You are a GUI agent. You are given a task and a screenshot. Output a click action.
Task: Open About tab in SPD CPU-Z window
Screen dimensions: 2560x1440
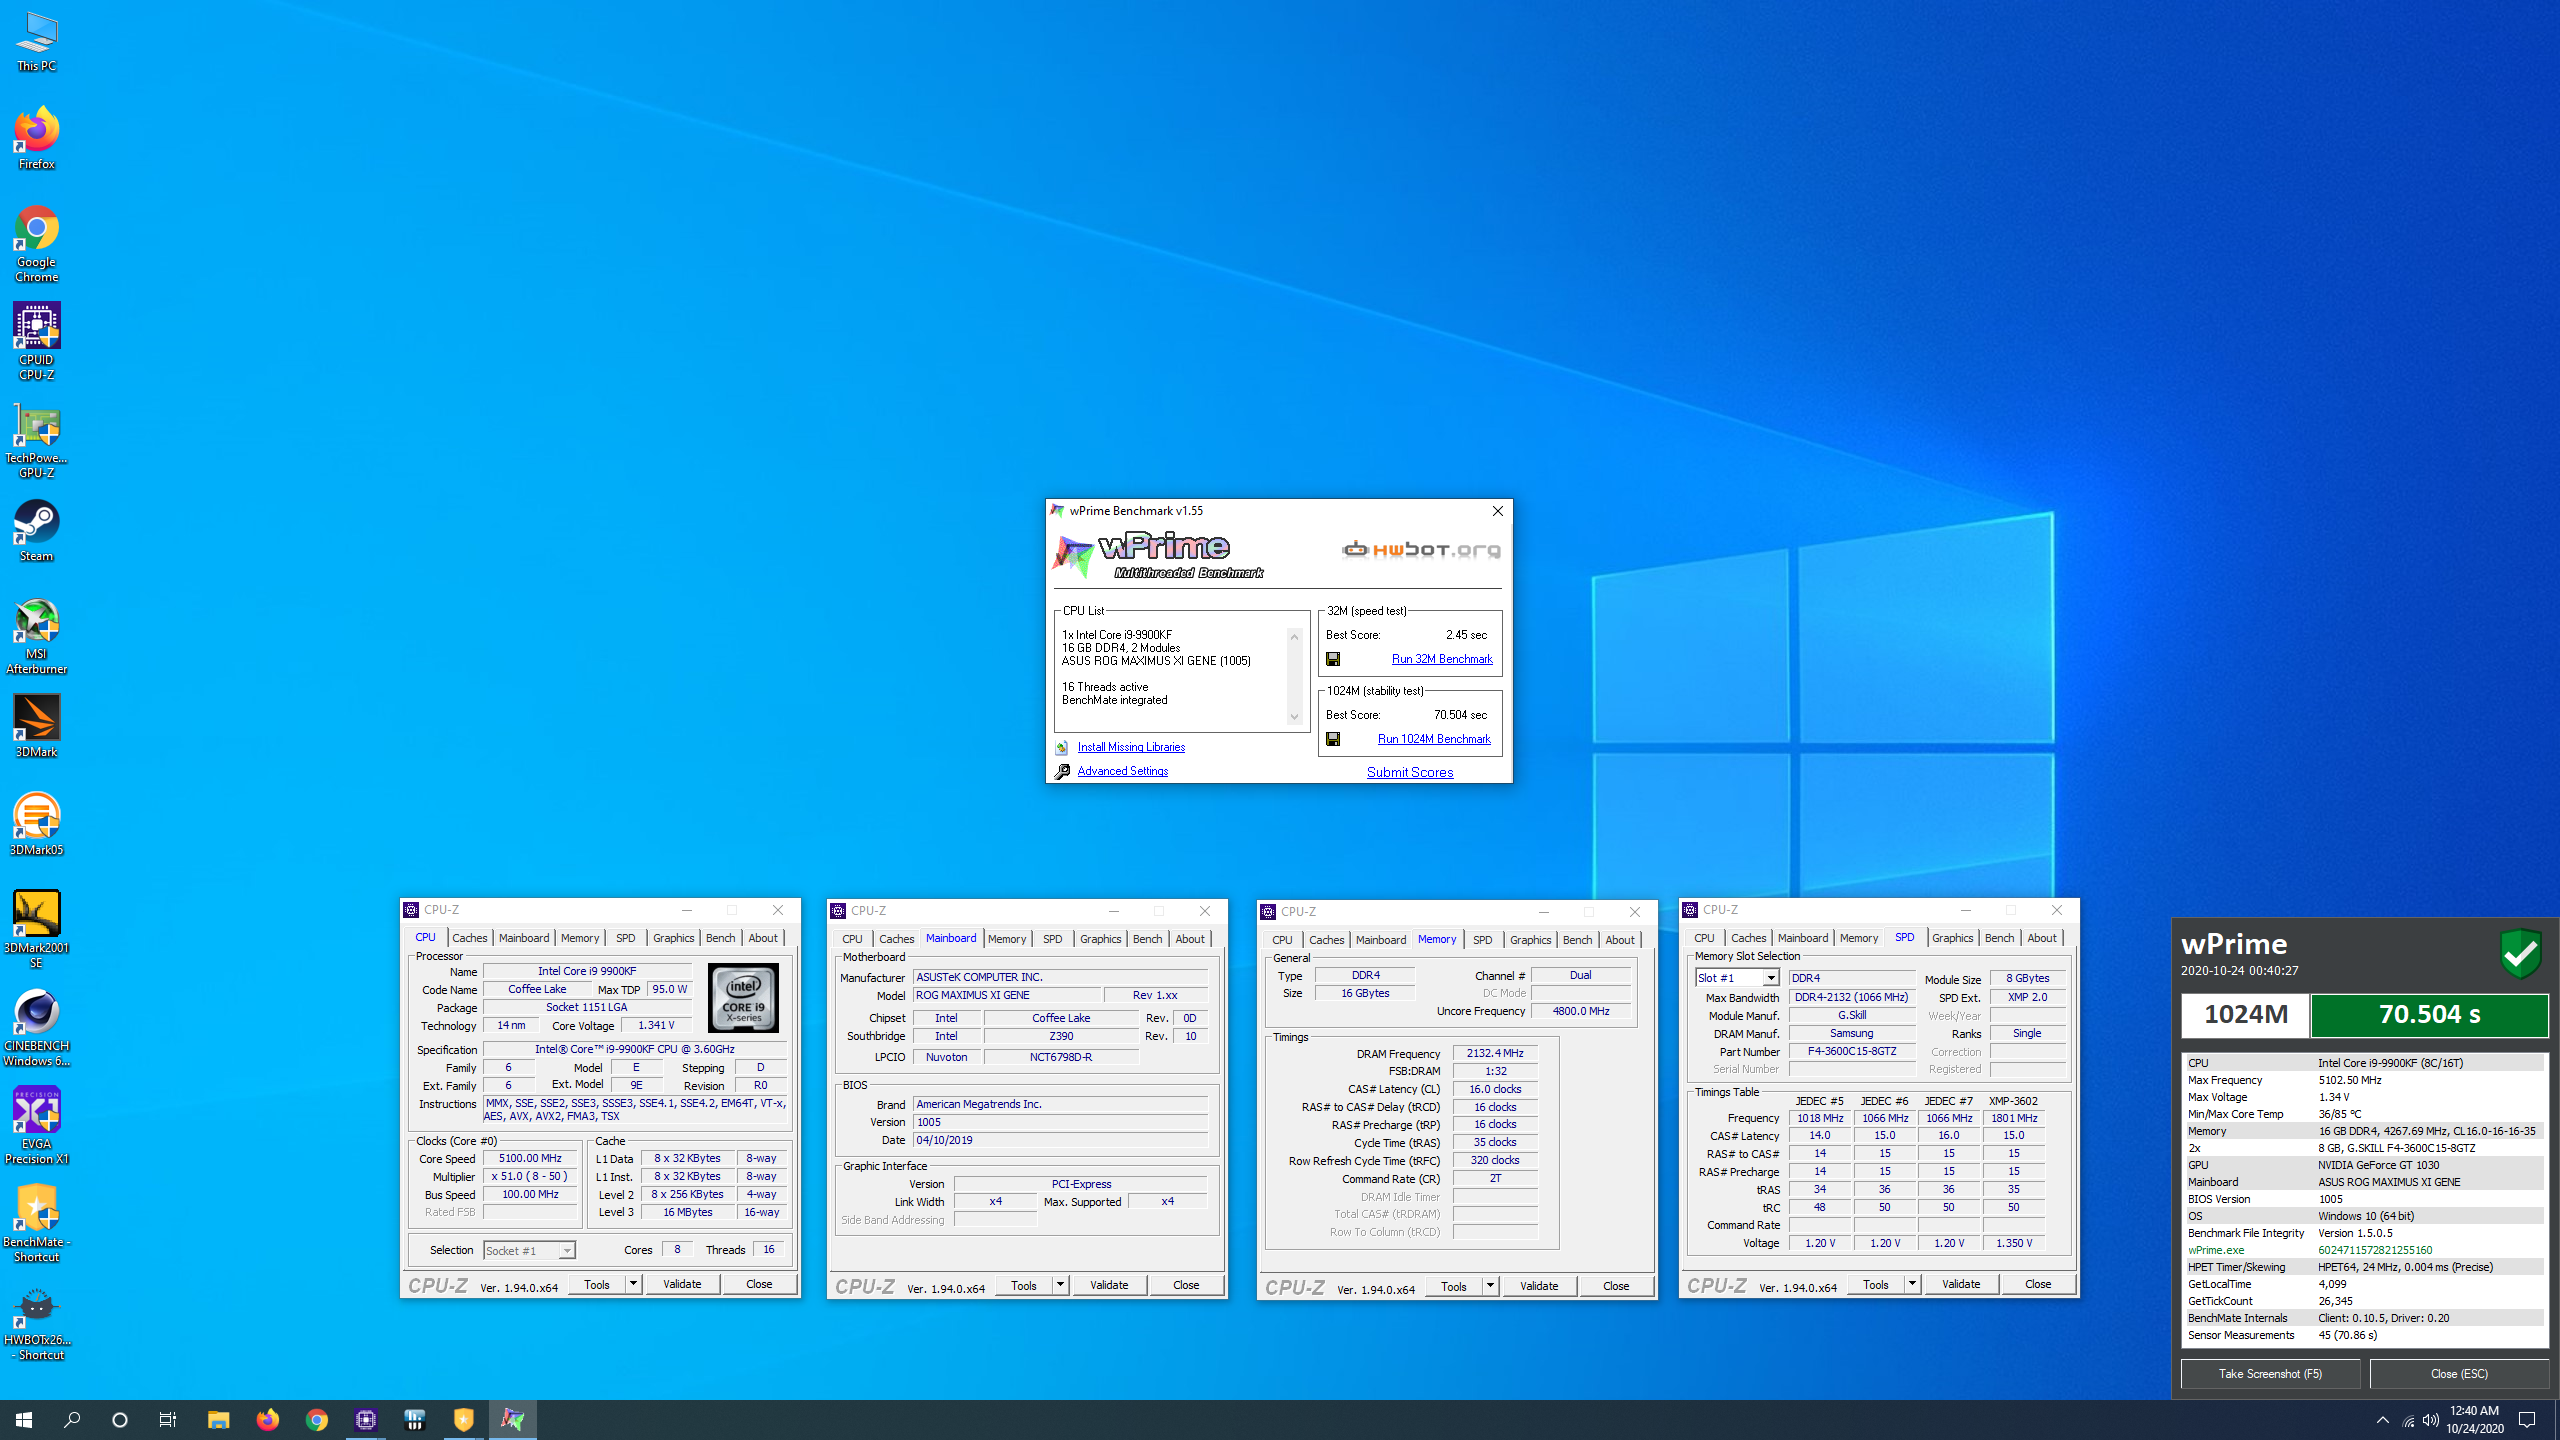tap(2041, 938)
